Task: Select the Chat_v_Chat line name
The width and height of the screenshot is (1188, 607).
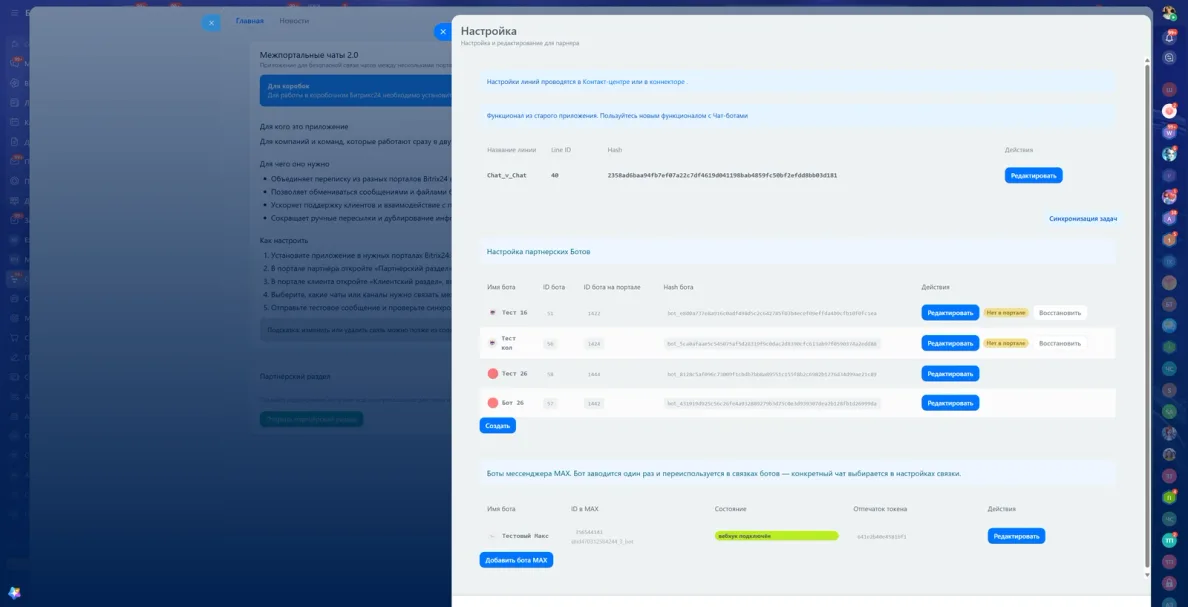Action: click(x=506, y=175)
